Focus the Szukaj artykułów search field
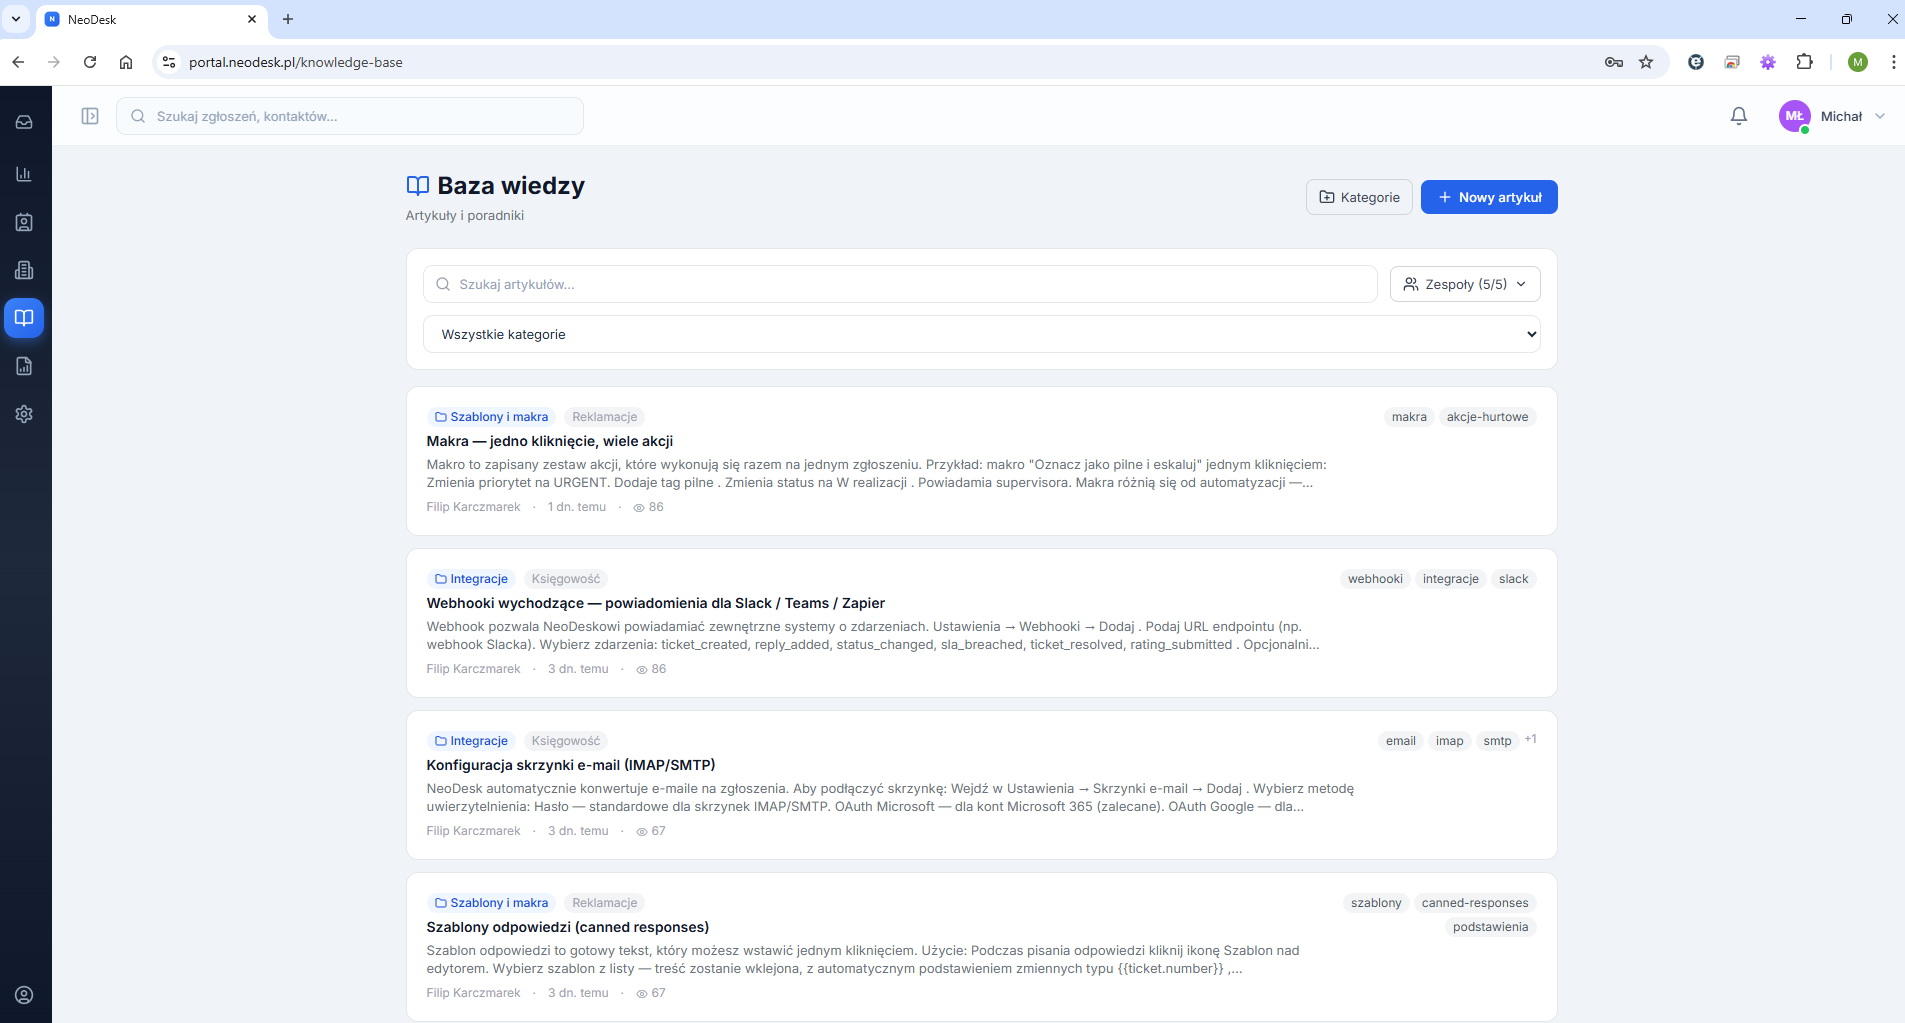Image resolution: width=1905 pixels, height=1023 pixels. pos(900,284)
